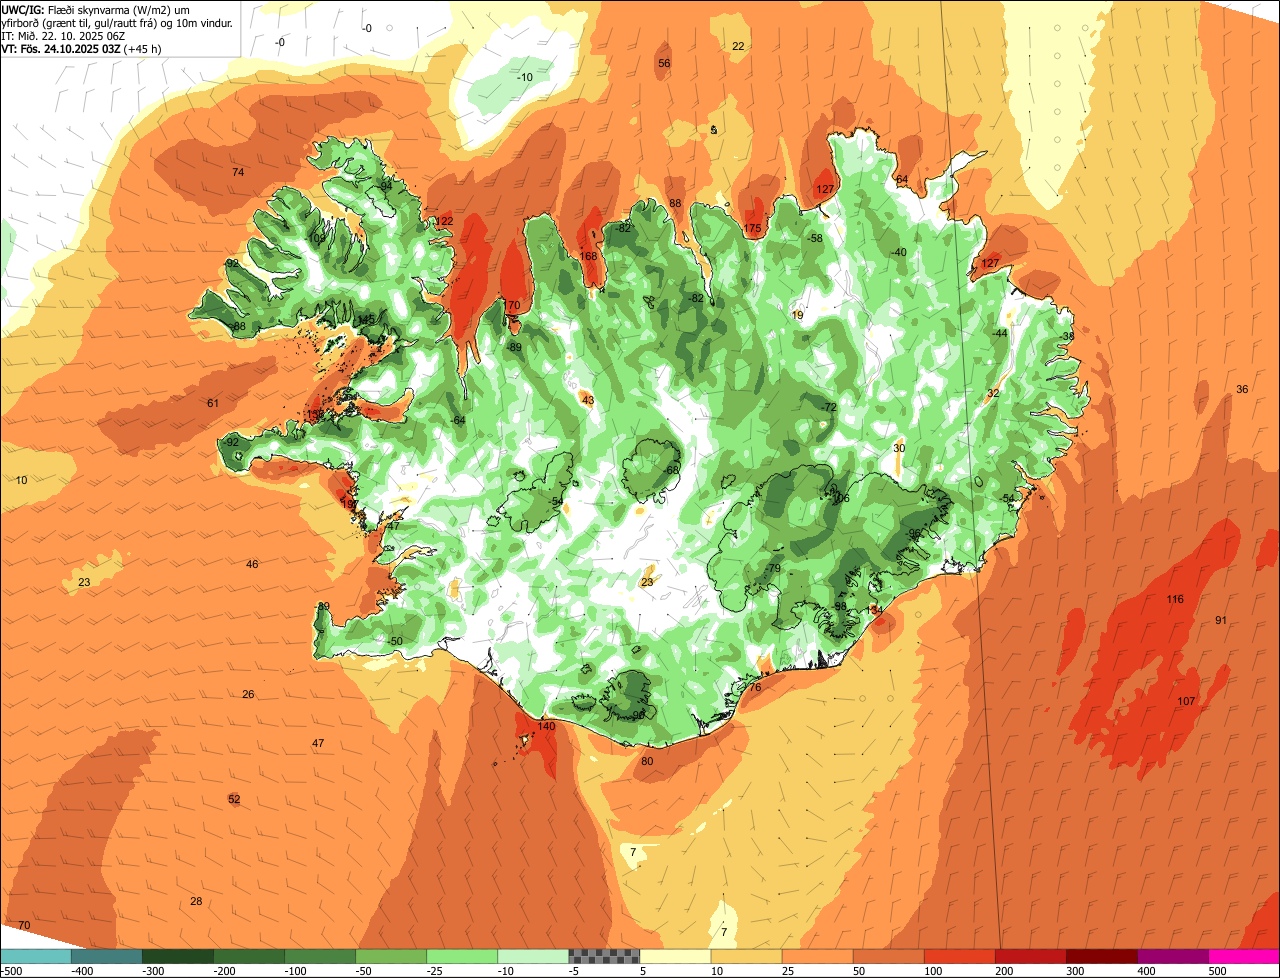Viewport: 1280px width, 978px height.
Task: Click the 'VT: Fös. 24.10.2025 03Z (+45 h)' line
Action: 81,48
